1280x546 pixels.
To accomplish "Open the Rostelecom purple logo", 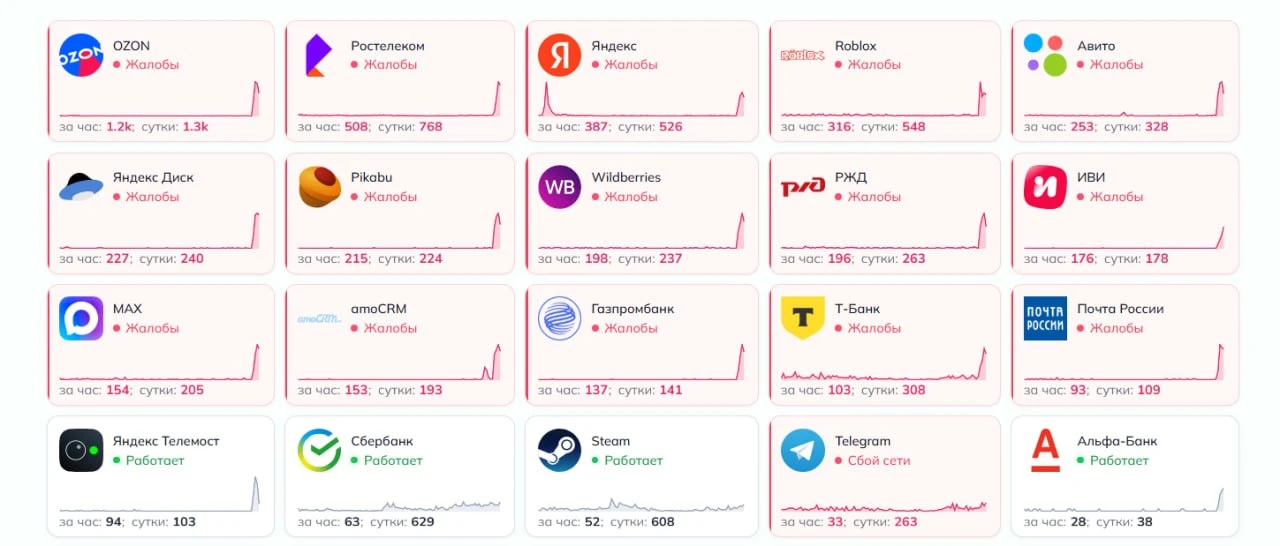I will click(318, 55).
